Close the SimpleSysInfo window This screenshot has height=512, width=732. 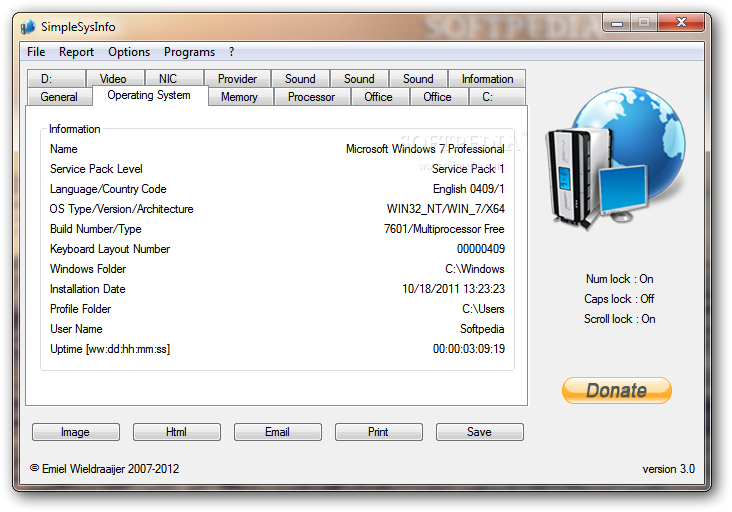coord(682,22)
